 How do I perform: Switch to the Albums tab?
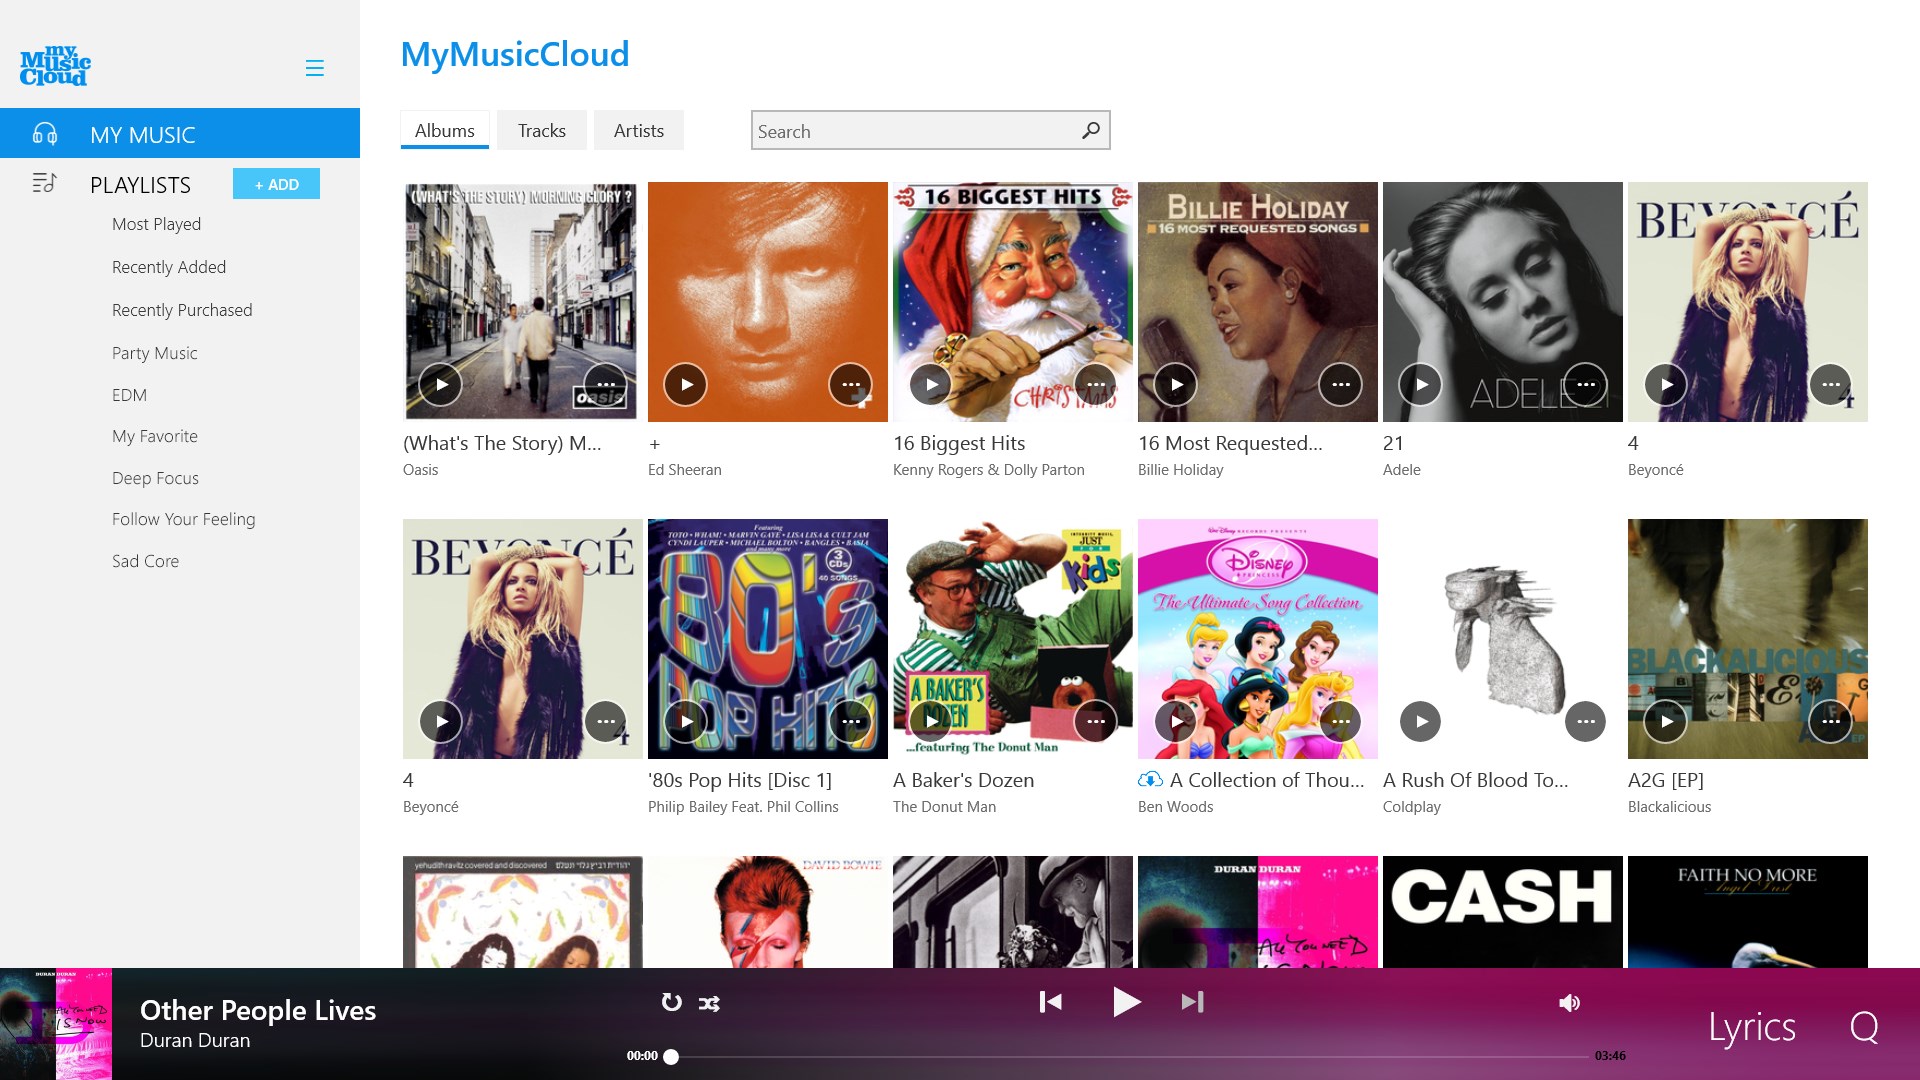point(445,130)
